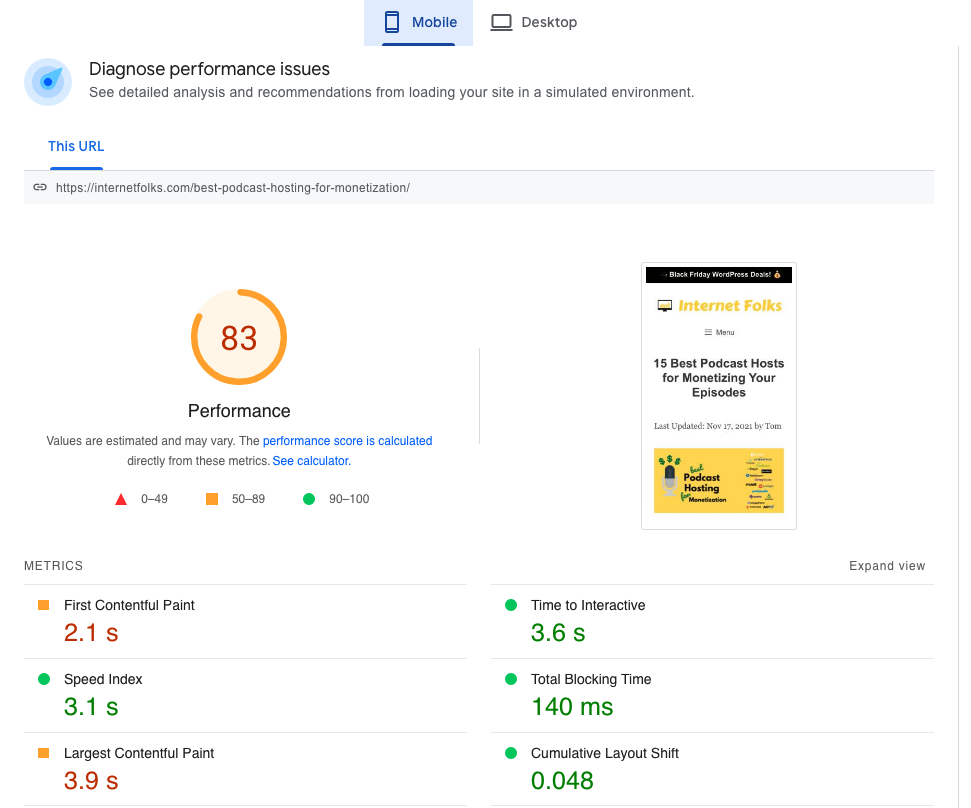Screen dimensions: 971x808
Task: Click green dot beside Speed Index
Action: pyautogui.click(x=43, y=679)
